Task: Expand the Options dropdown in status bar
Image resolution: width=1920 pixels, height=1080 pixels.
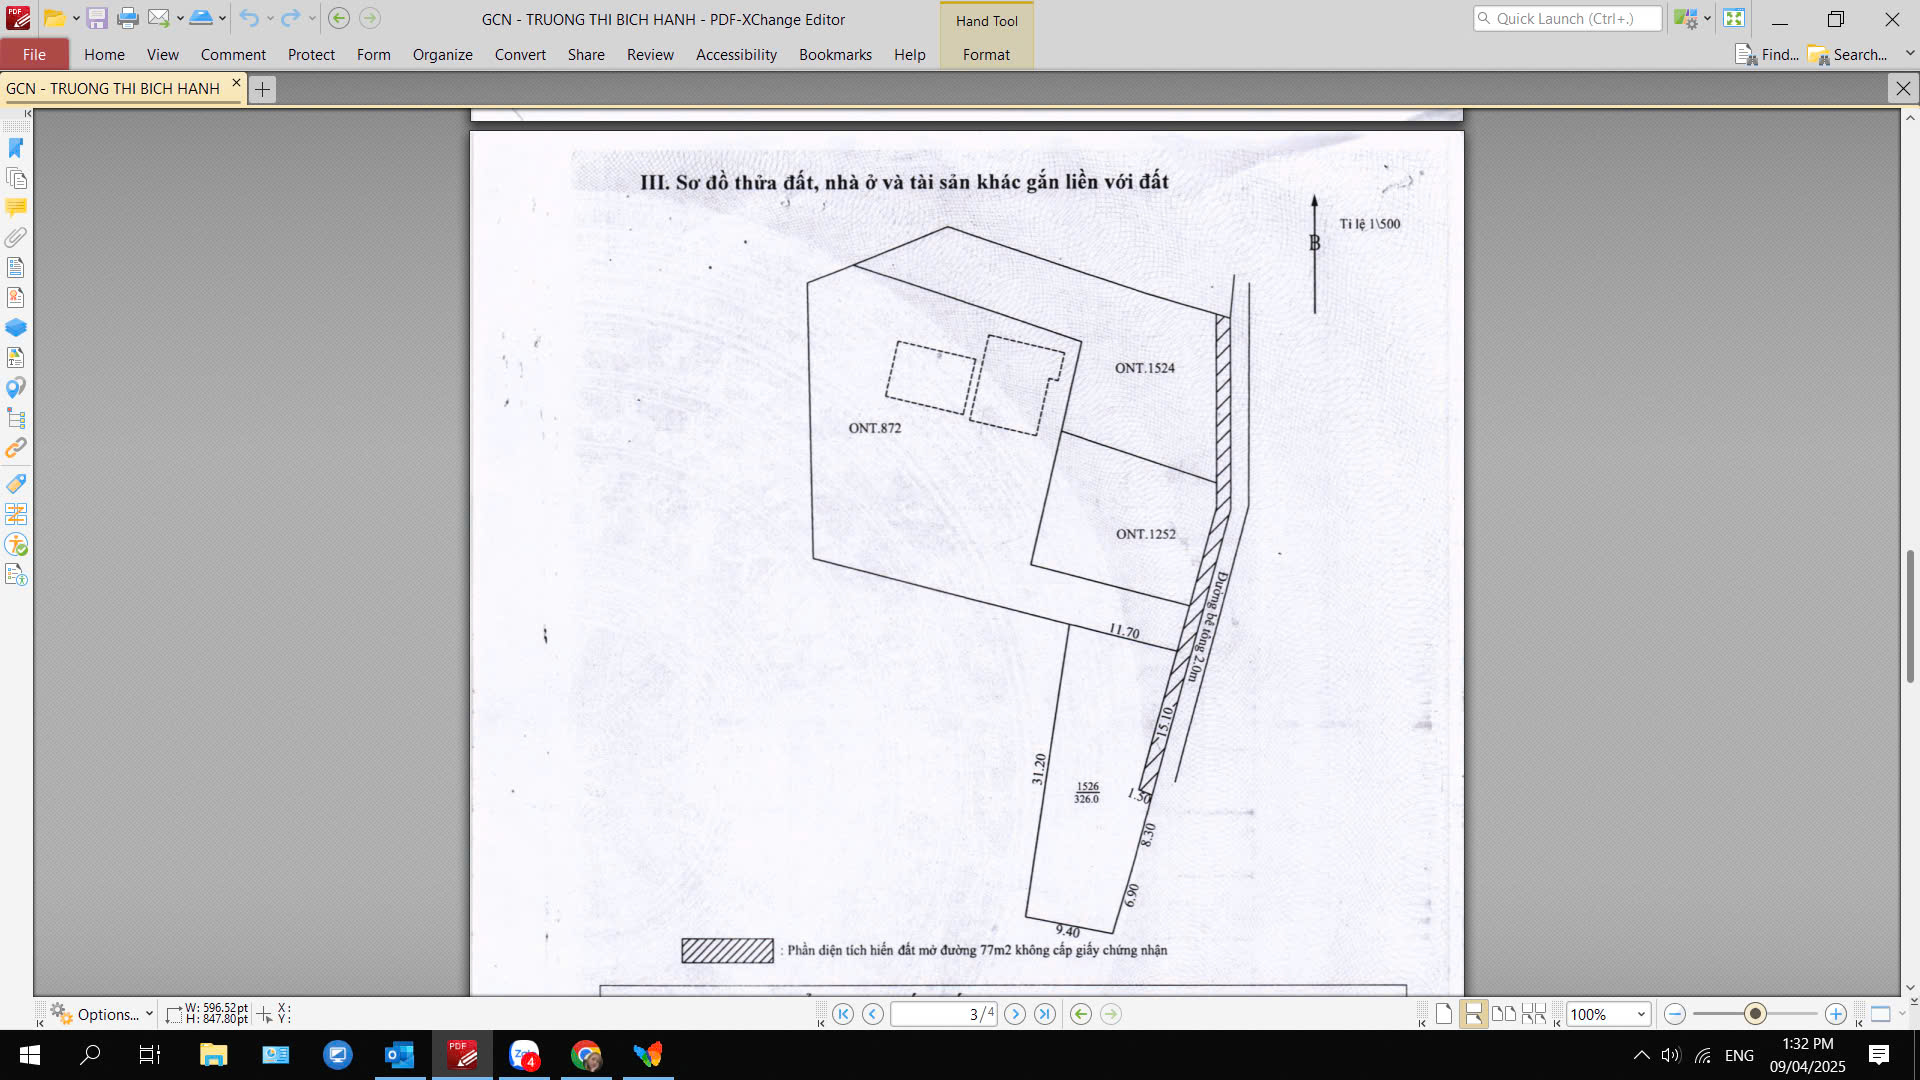Action: click(x=149, y=1014)
